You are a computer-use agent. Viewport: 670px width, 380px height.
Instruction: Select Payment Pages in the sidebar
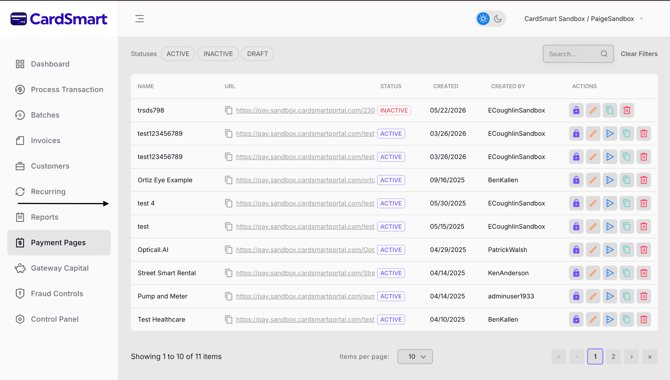point(59,243)
